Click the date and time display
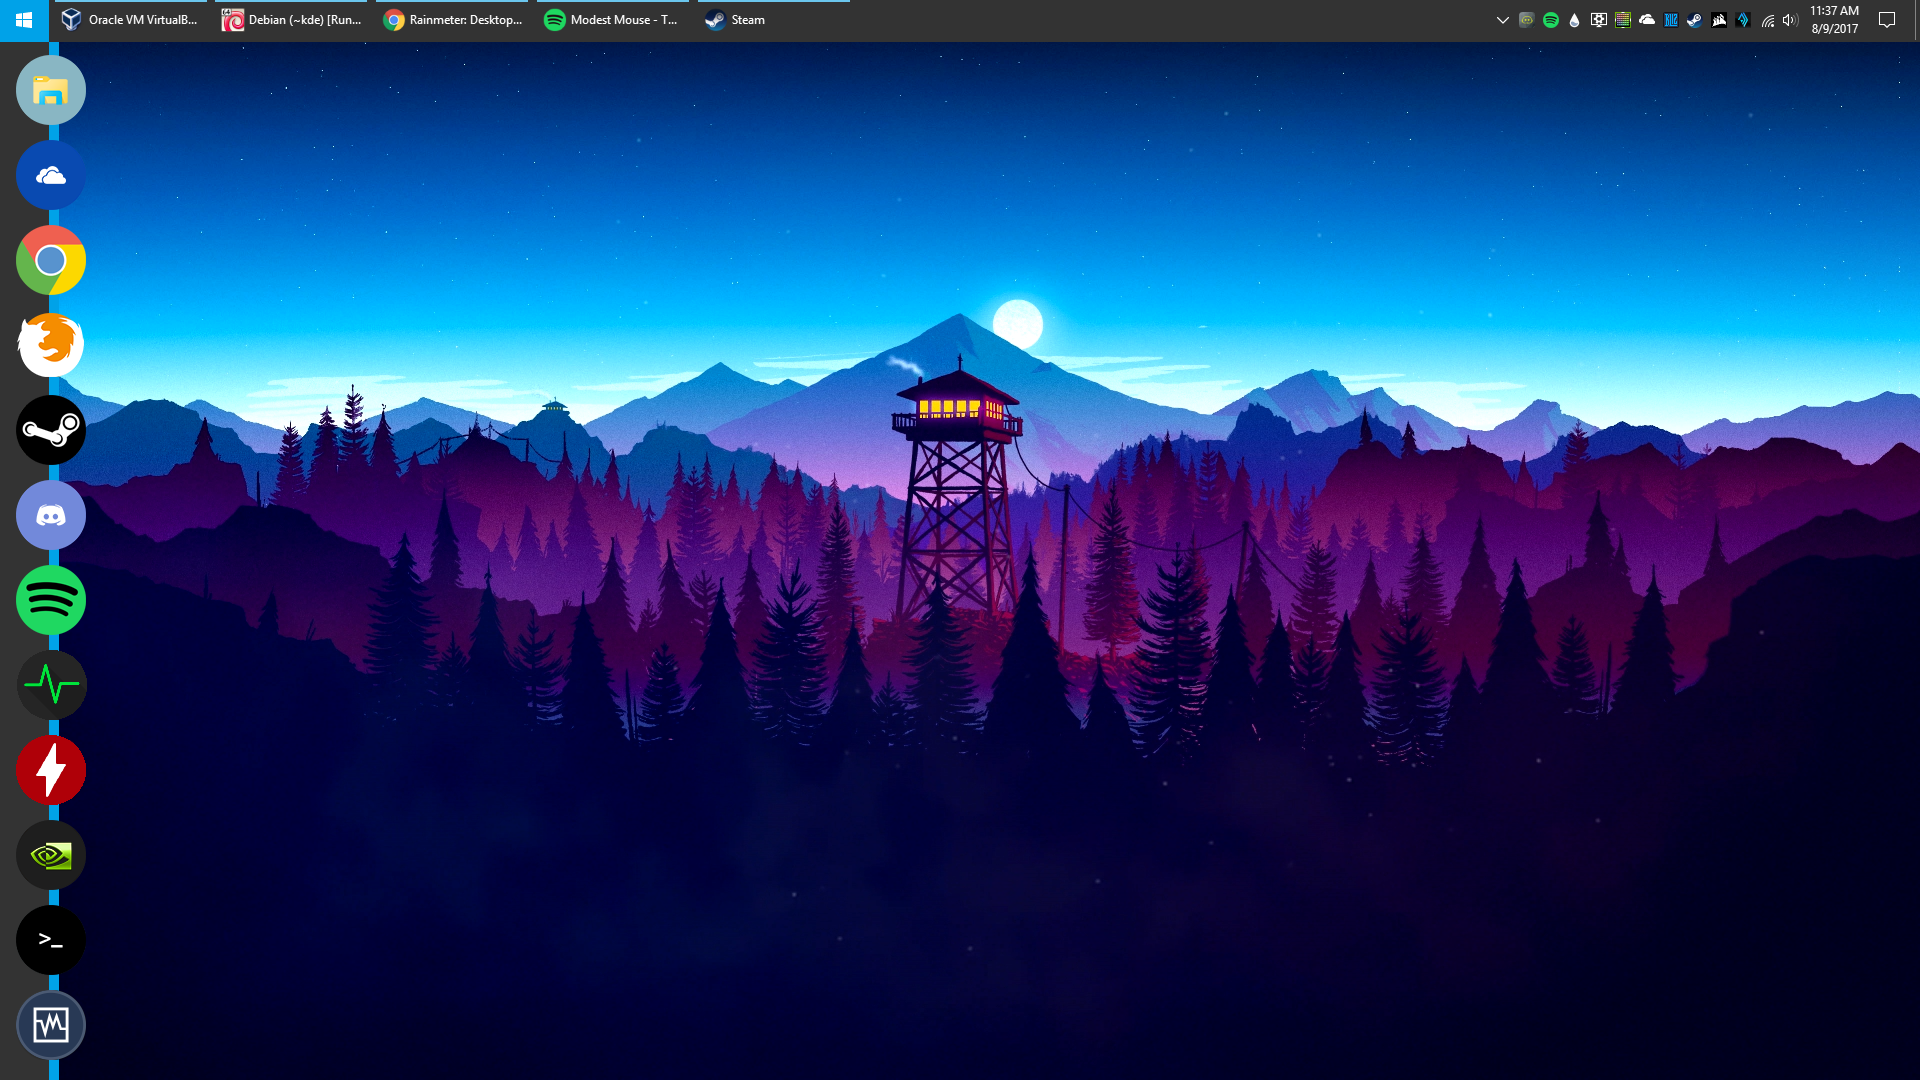Viewport: 1920px width, 1080px height. [x=1836, y=20]
